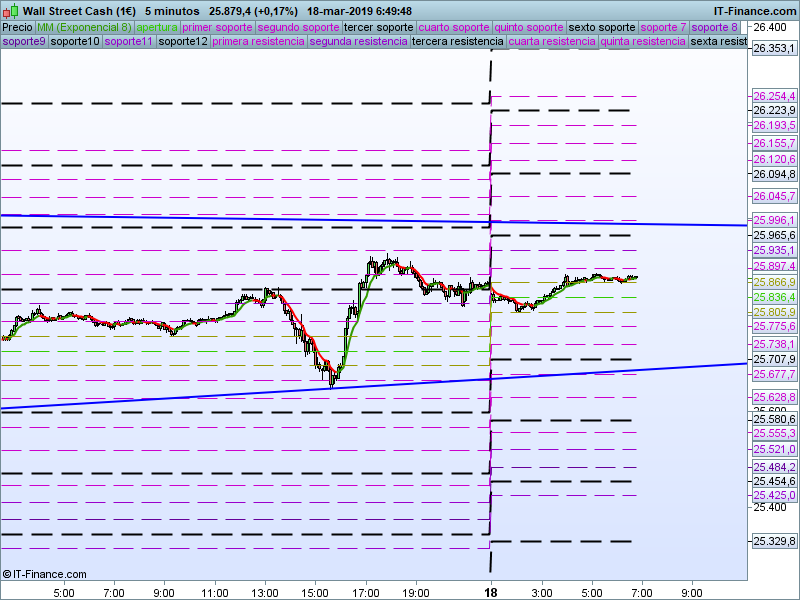Click the 5 minutos timeframe text
Viewport: 800px width, 600px height.
tap(172, 11)
